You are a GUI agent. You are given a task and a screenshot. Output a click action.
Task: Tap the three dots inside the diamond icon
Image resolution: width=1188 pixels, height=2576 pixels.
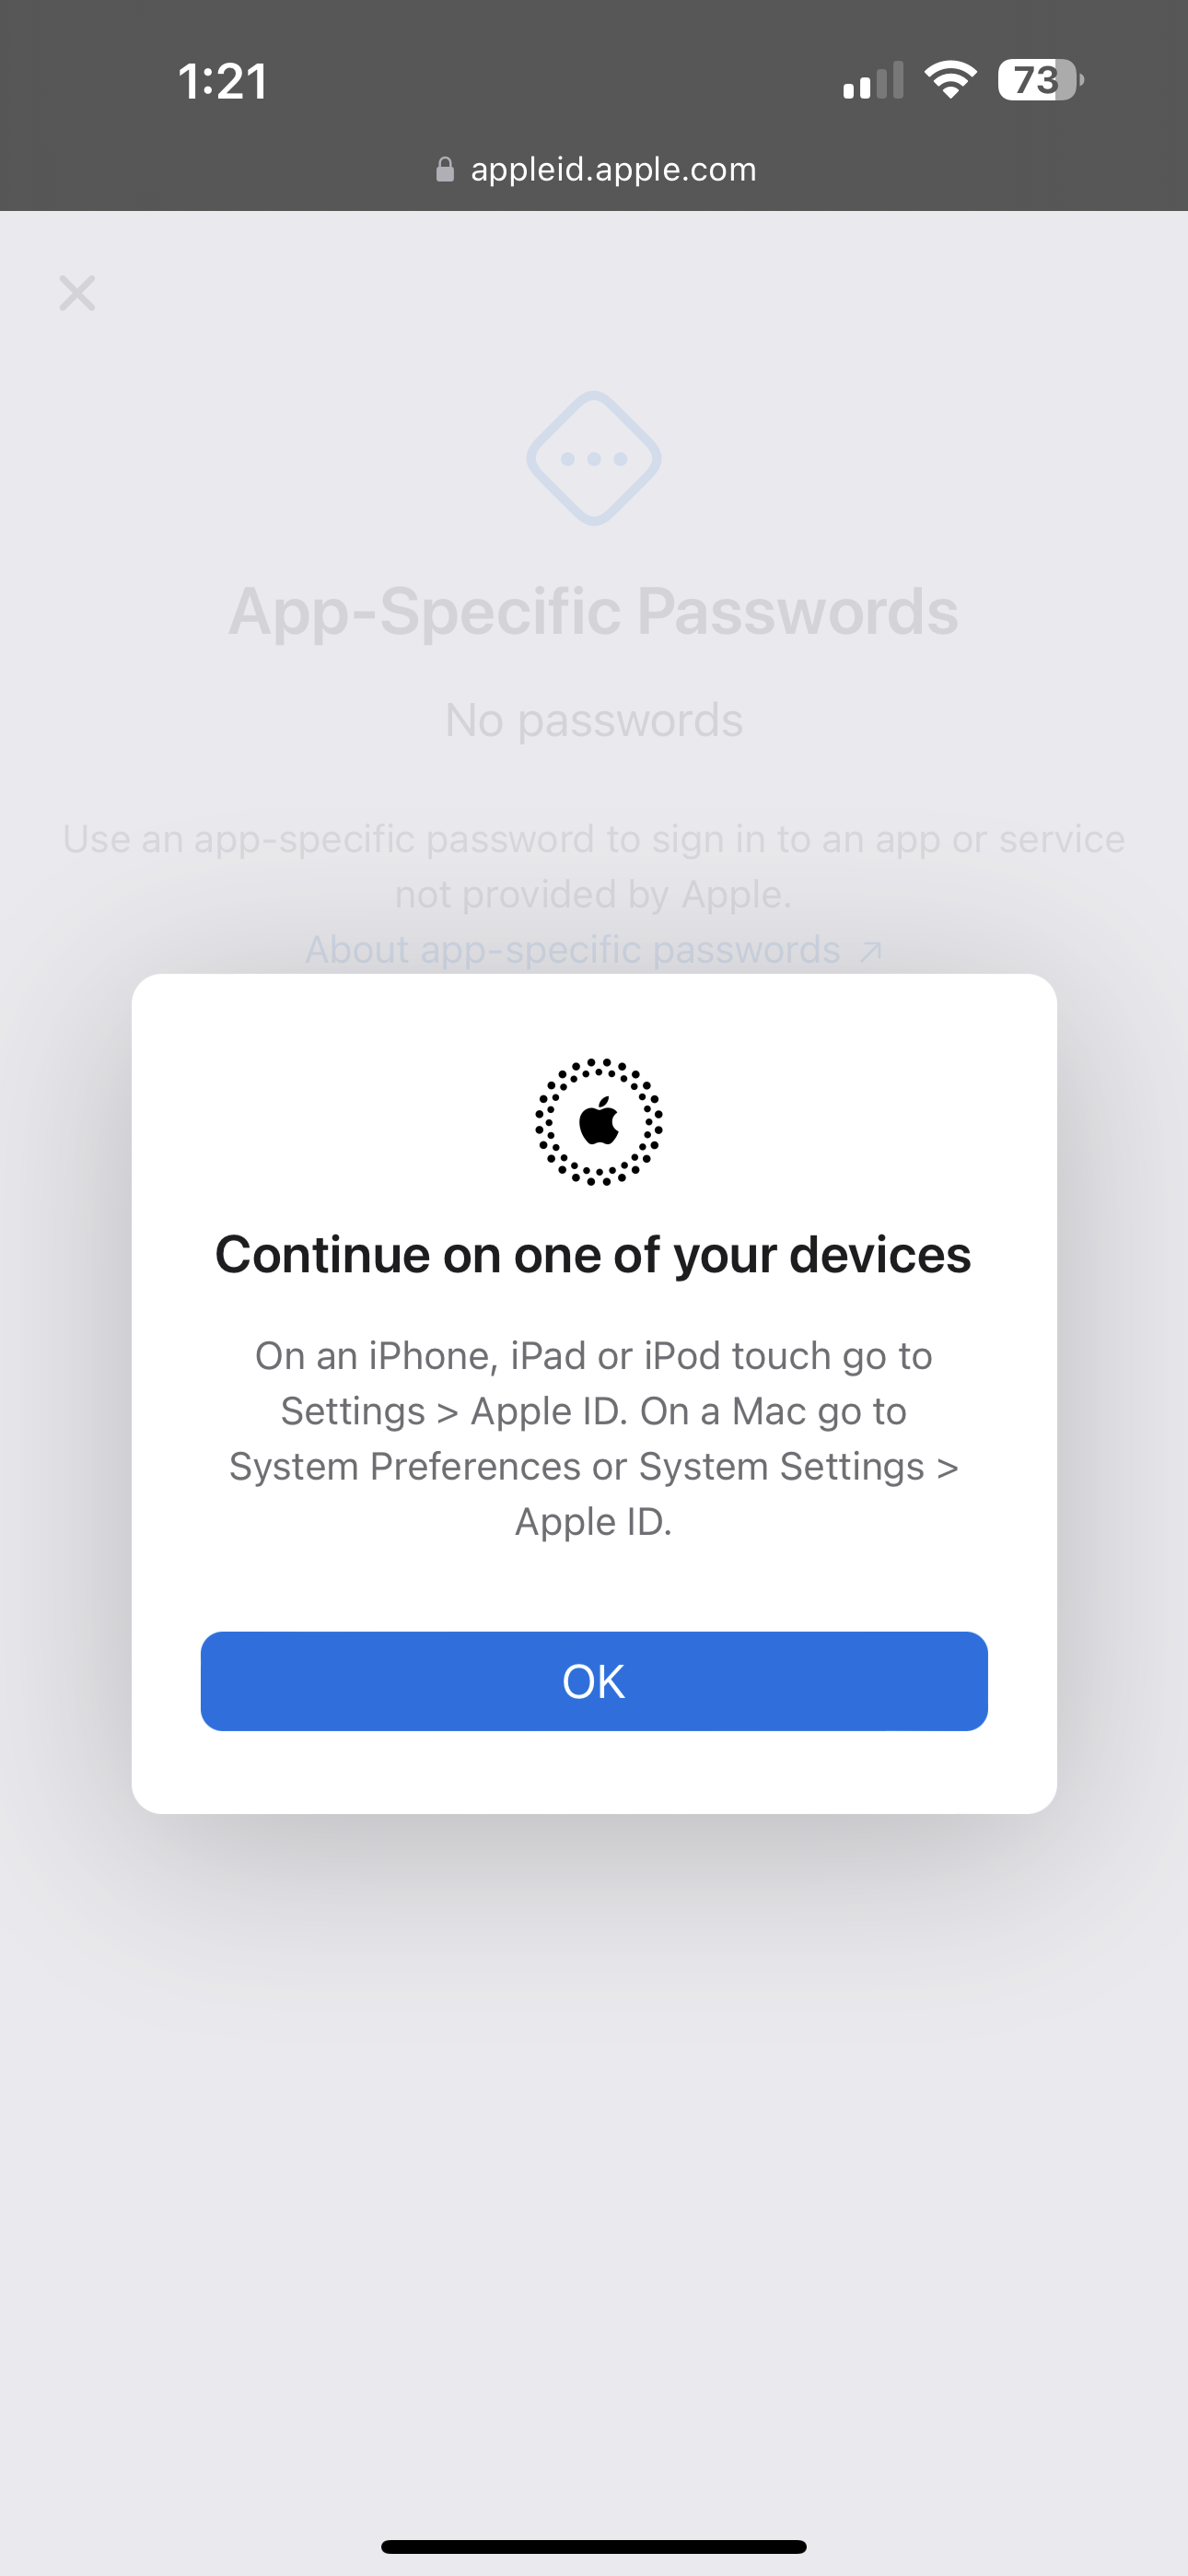[x=594, y=459]
